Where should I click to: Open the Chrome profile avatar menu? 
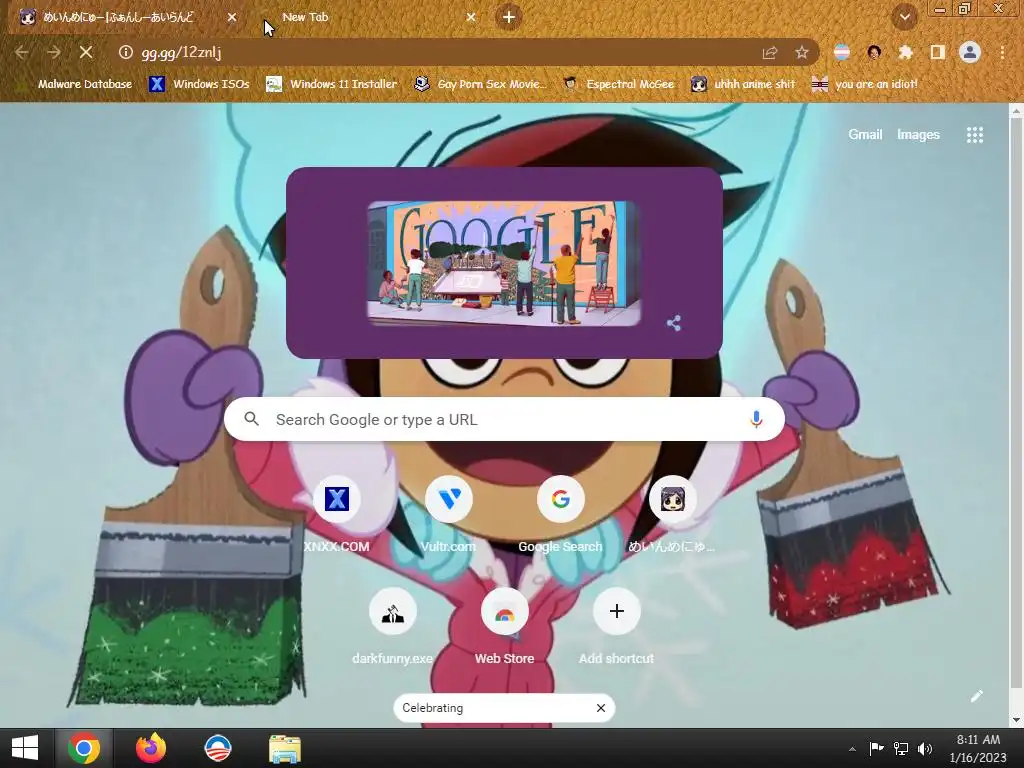[x=970, y=52]
